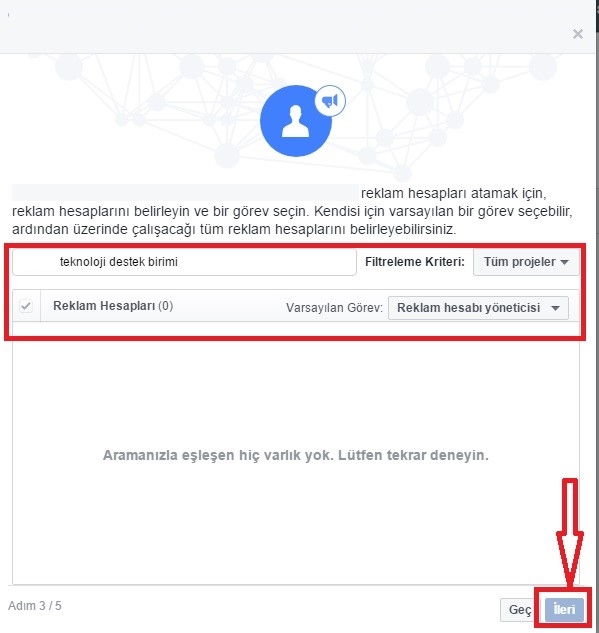Click the Filtreleme Kriteri label
Viewport: 599px width, 633px height.
click(x=415, y=262)
